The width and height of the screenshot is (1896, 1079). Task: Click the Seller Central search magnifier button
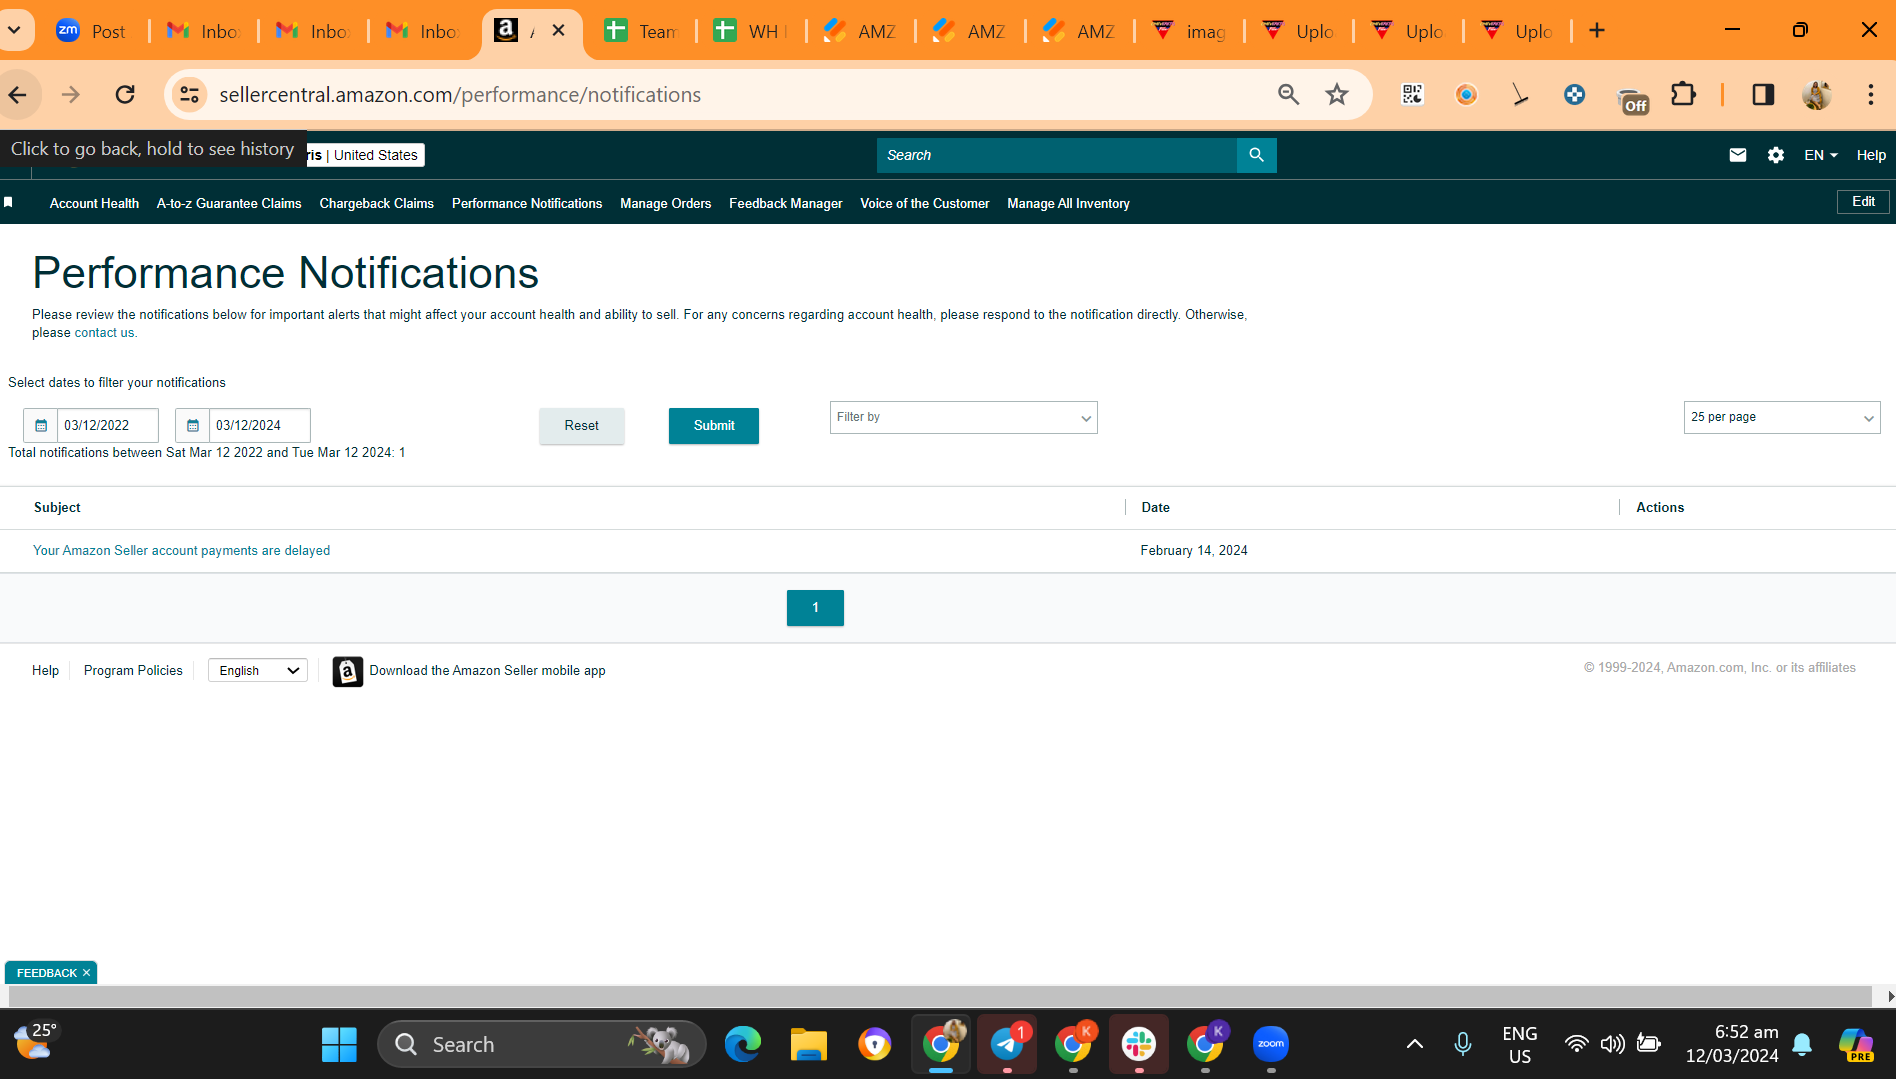[1256, 155]
